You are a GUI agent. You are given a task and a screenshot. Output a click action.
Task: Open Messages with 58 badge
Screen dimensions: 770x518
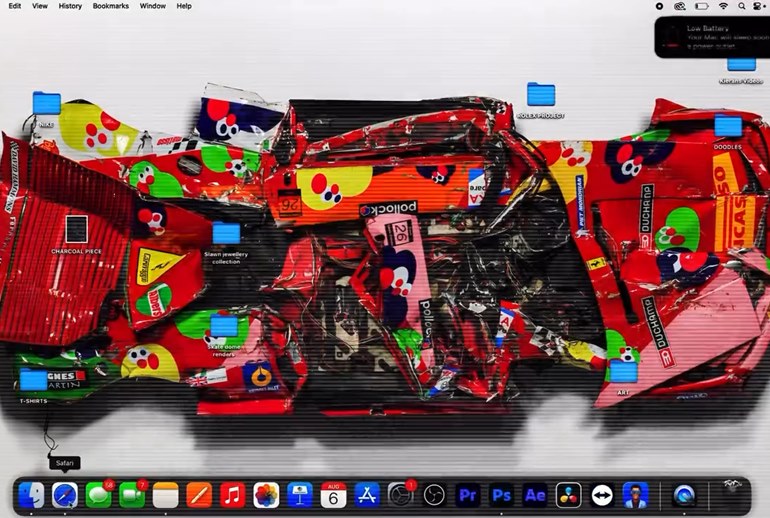pos(98,495)
